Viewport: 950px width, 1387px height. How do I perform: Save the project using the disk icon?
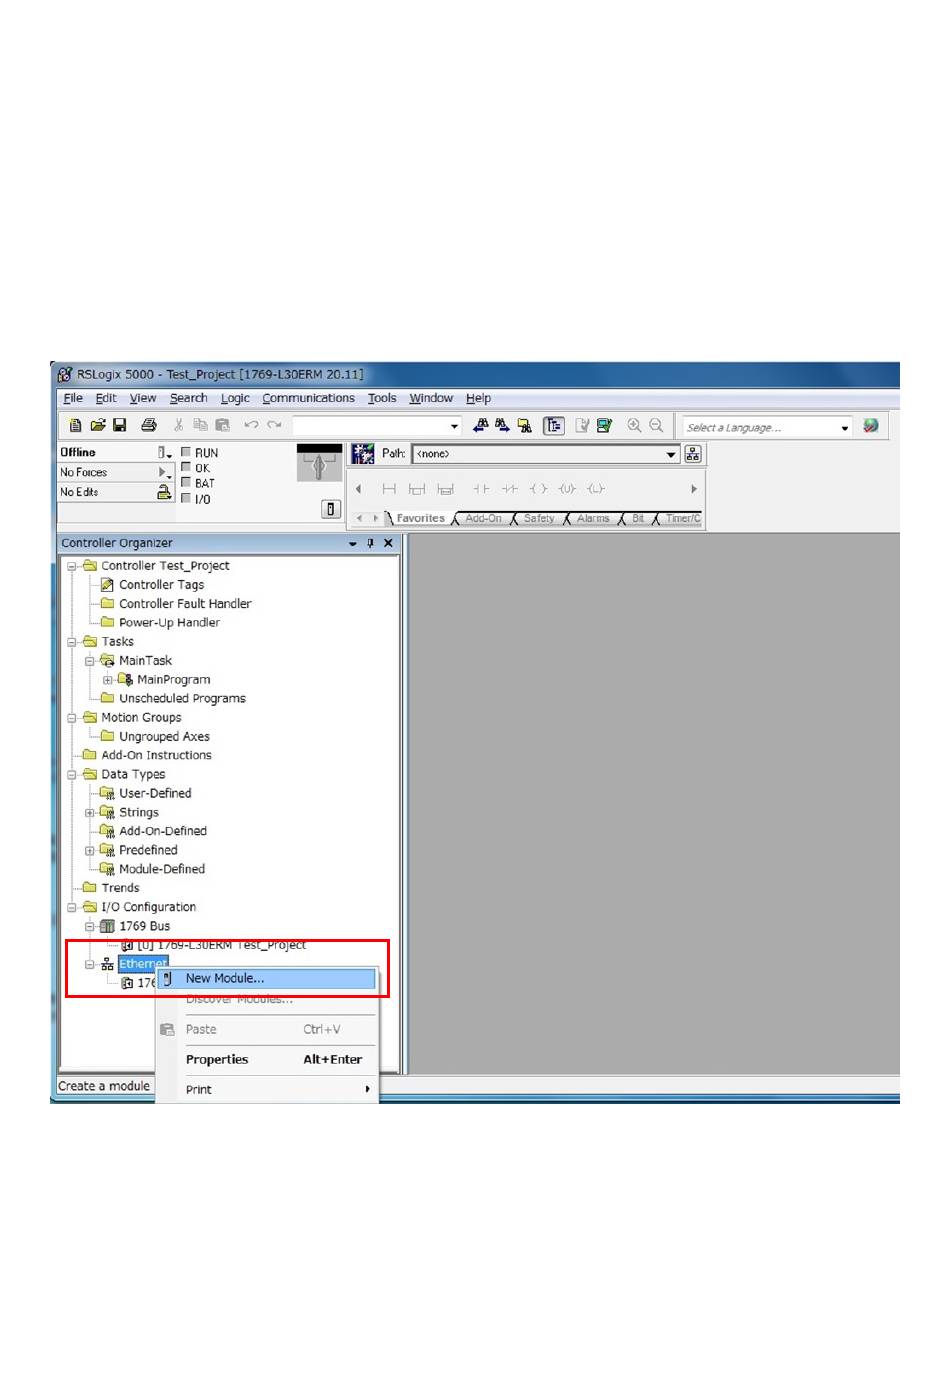120,425
